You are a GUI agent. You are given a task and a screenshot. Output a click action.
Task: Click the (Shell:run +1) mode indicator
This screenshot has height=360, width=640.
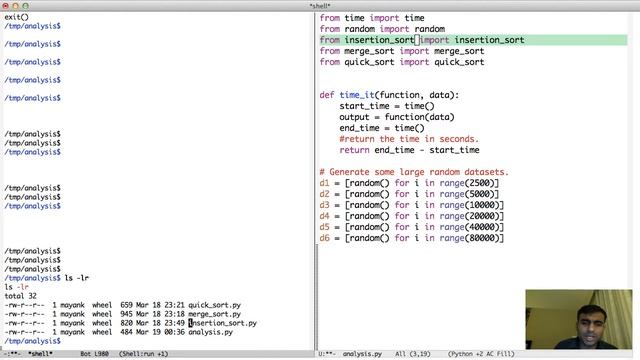pyautogui.click(x=144, y=354)
